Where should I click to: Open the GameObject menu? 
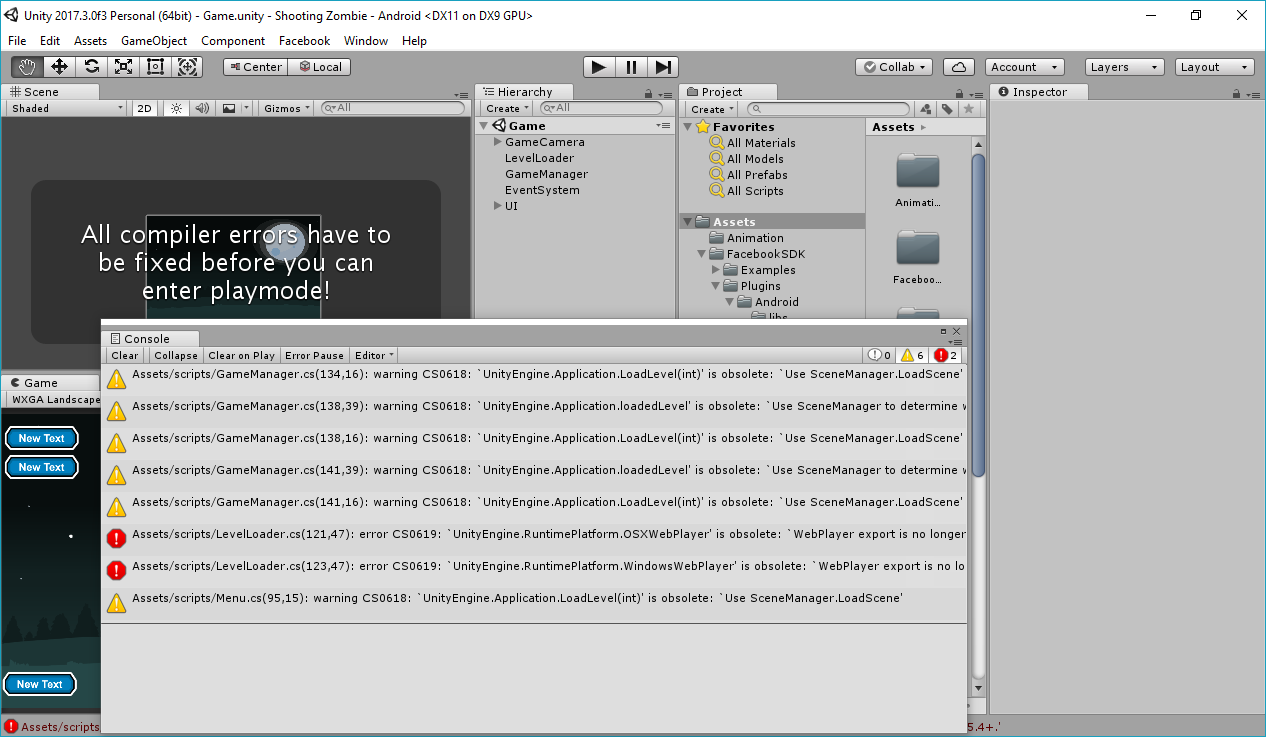coord(154,41)
